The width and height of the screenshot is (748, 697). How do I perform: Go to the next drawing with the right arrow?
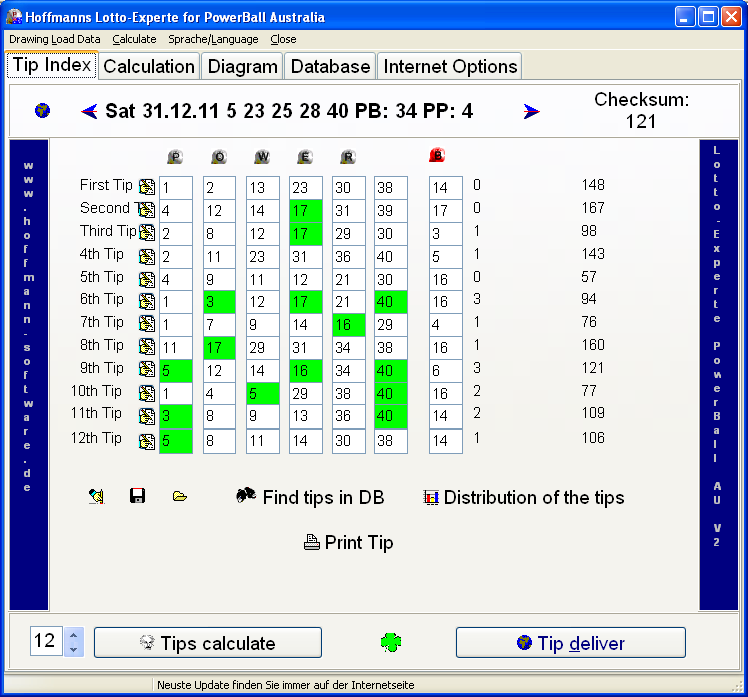point(531,111)
